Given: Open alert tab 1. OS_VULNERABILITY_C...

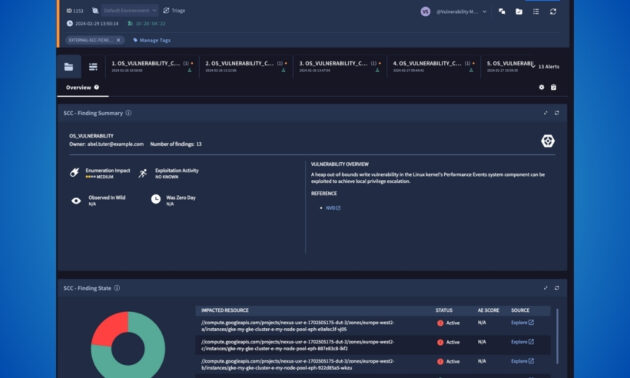Looking at the screenshot, I should 152,66.
